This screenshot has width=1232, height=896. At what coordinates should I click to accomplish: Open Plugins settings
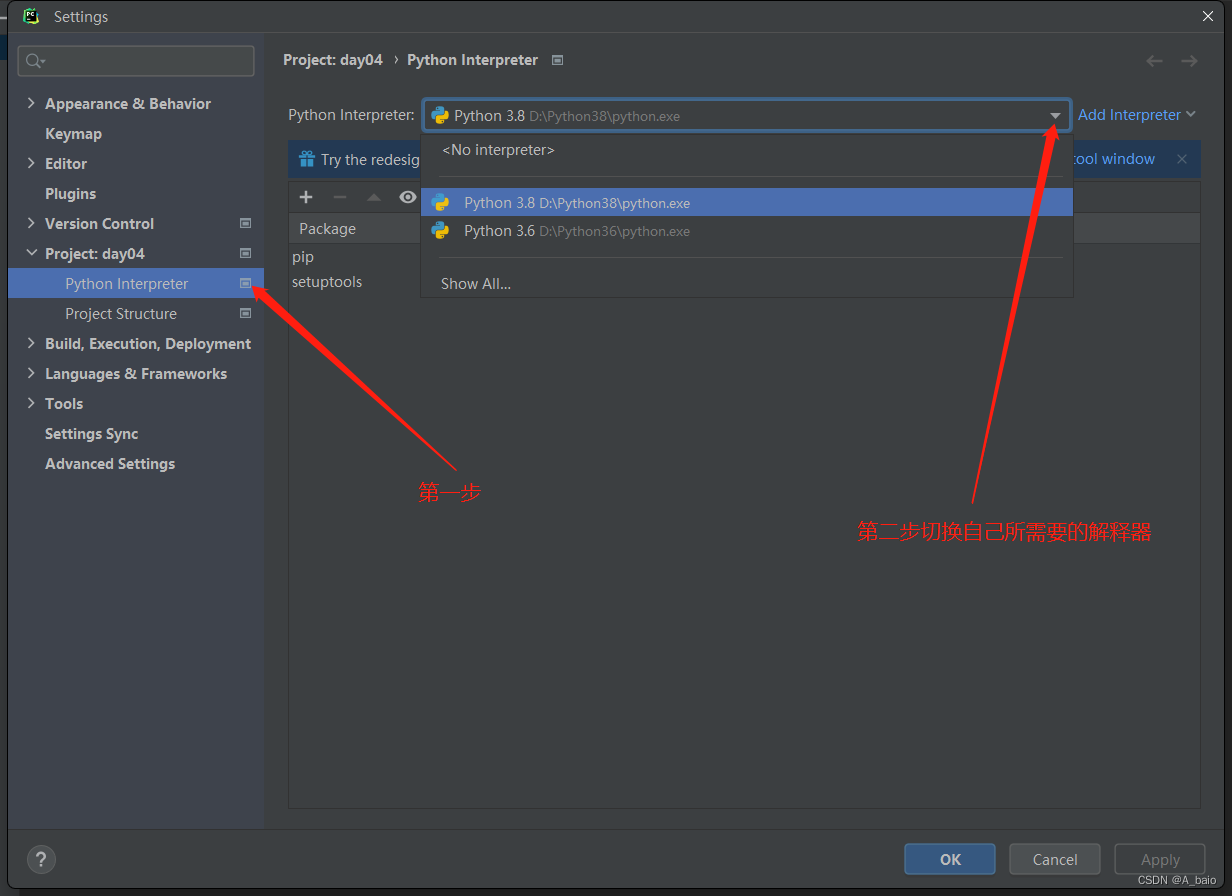pyautogui.click(x=70, y=193)
